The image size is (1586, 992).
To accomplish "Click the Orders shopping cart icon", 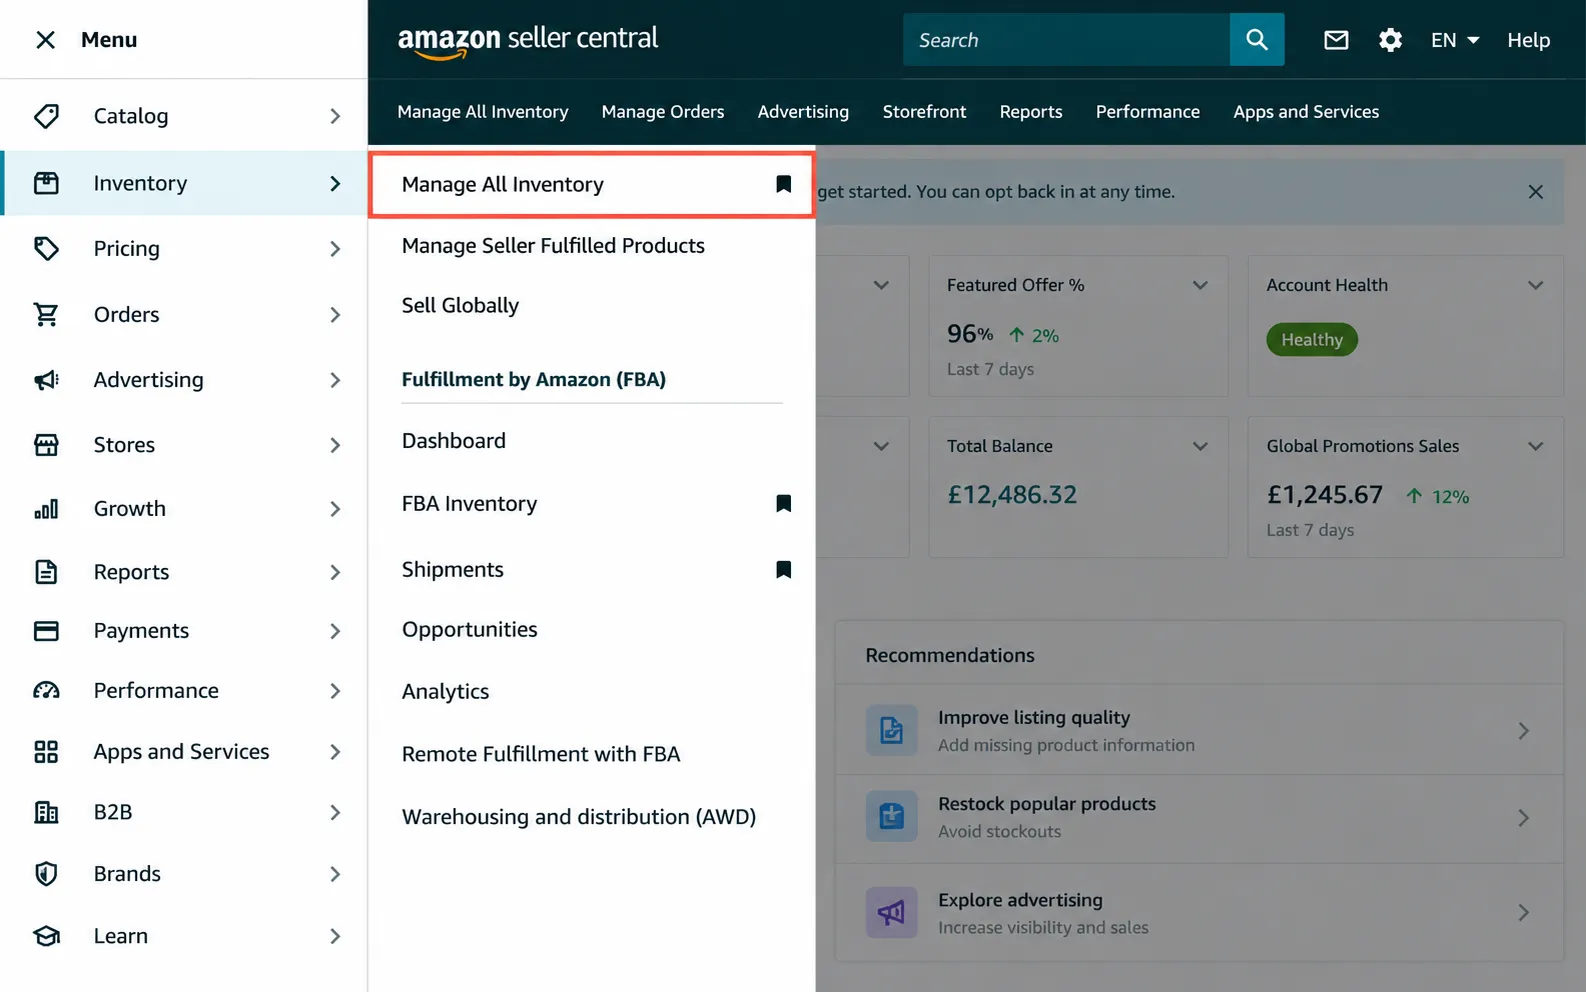I will (x=46, y=314).
